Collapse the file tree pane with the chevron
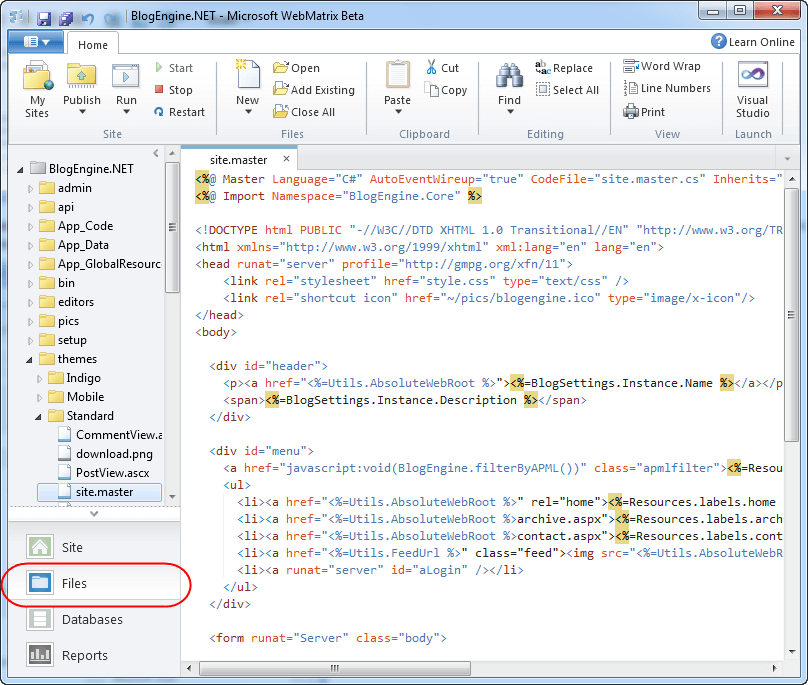808x685 pixels. [156, 153]
